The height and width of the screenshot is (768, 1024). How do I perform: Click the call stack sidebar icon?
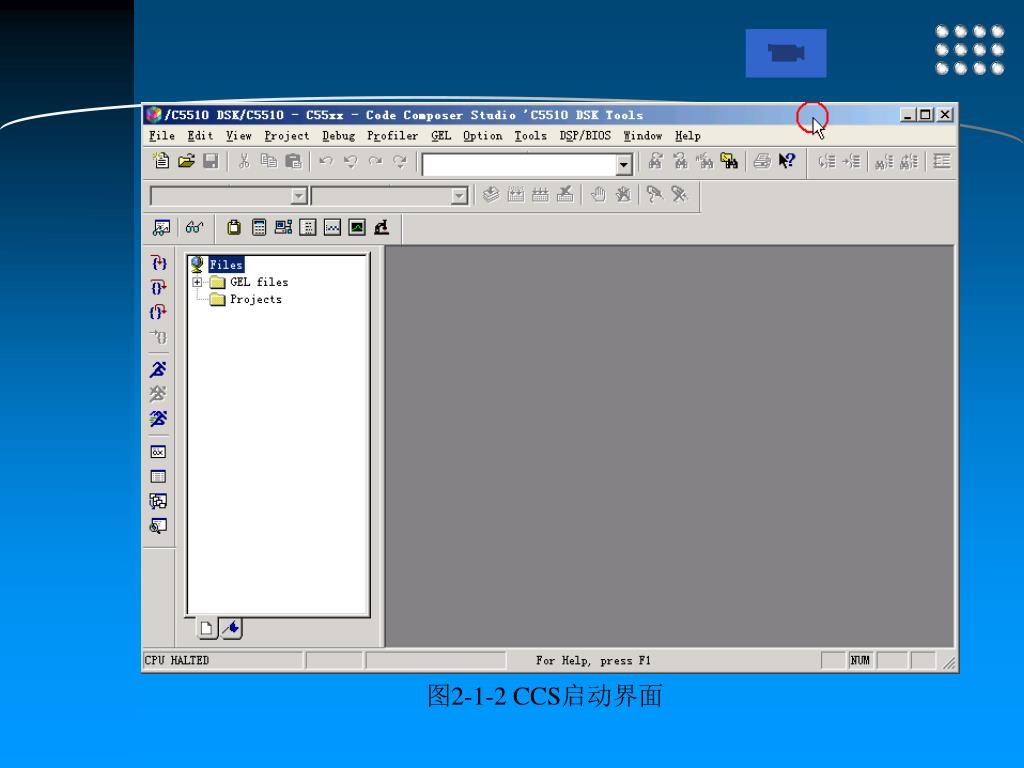158,501
